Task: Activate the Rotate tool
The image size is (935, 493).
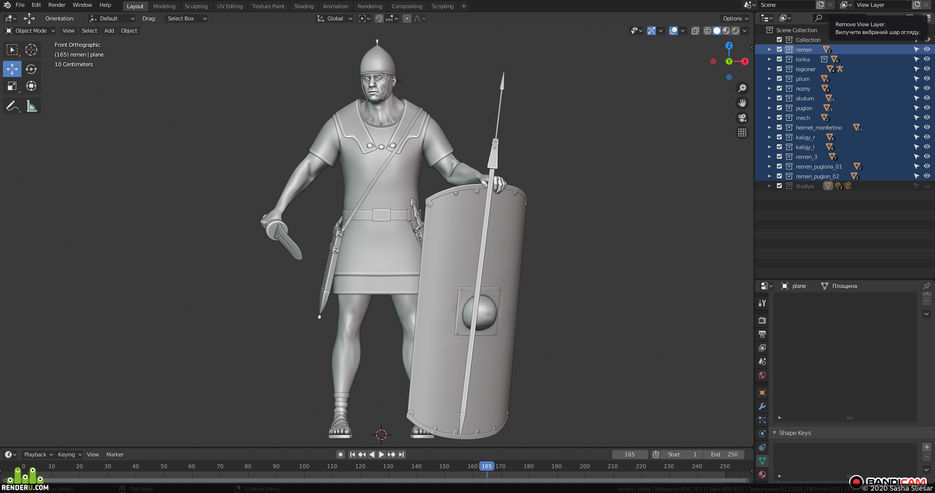Action: click(31, 69)
